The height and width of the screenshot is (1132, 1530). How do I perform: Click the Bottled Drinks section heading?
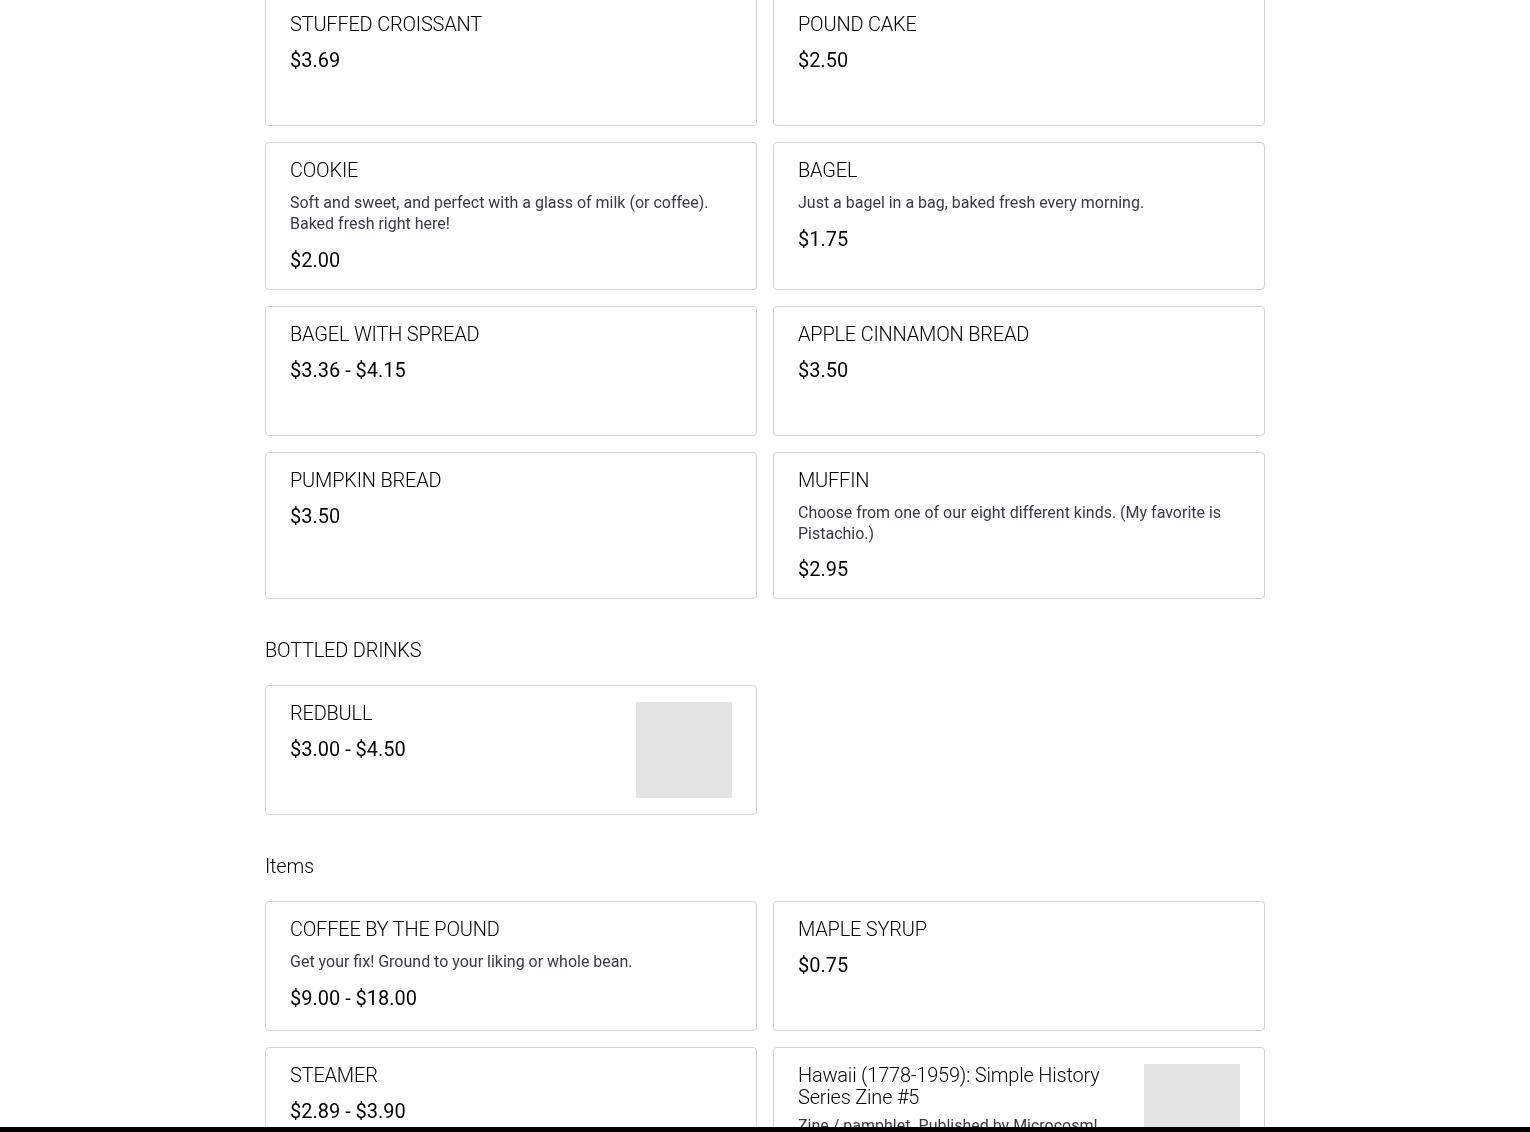343,650
